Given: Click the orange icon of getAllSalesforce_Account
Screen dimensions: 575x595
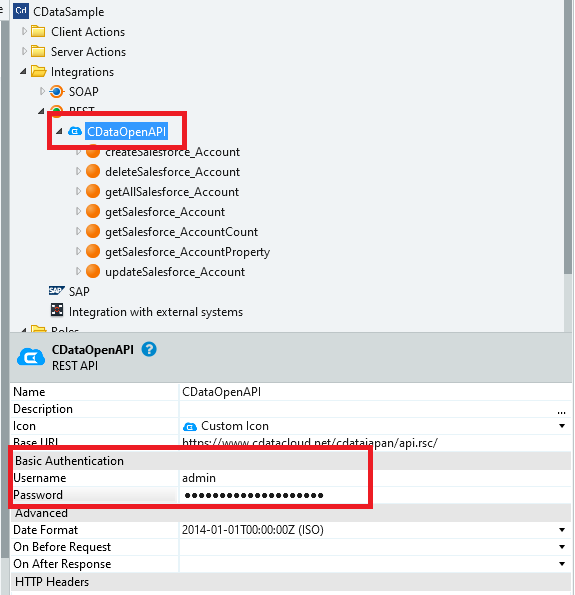Looking at the screenshot, I should pyautogui.click(x=93, y=191).
